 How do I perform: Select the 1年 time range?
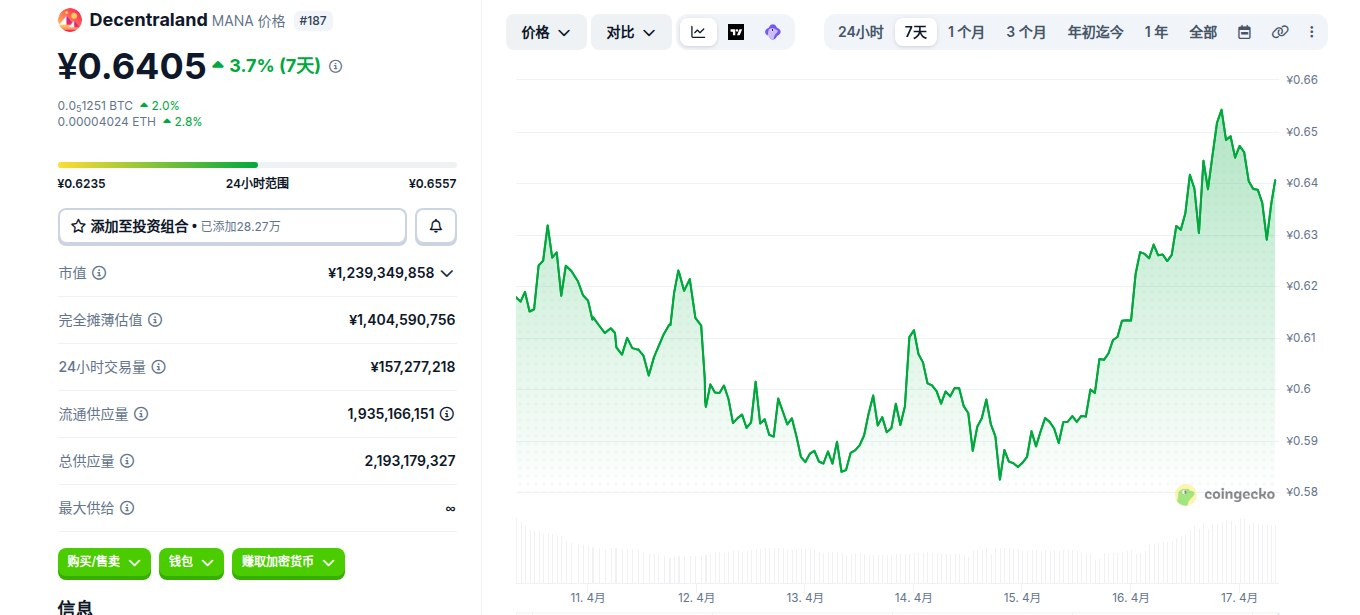[x=1156, y=32]
